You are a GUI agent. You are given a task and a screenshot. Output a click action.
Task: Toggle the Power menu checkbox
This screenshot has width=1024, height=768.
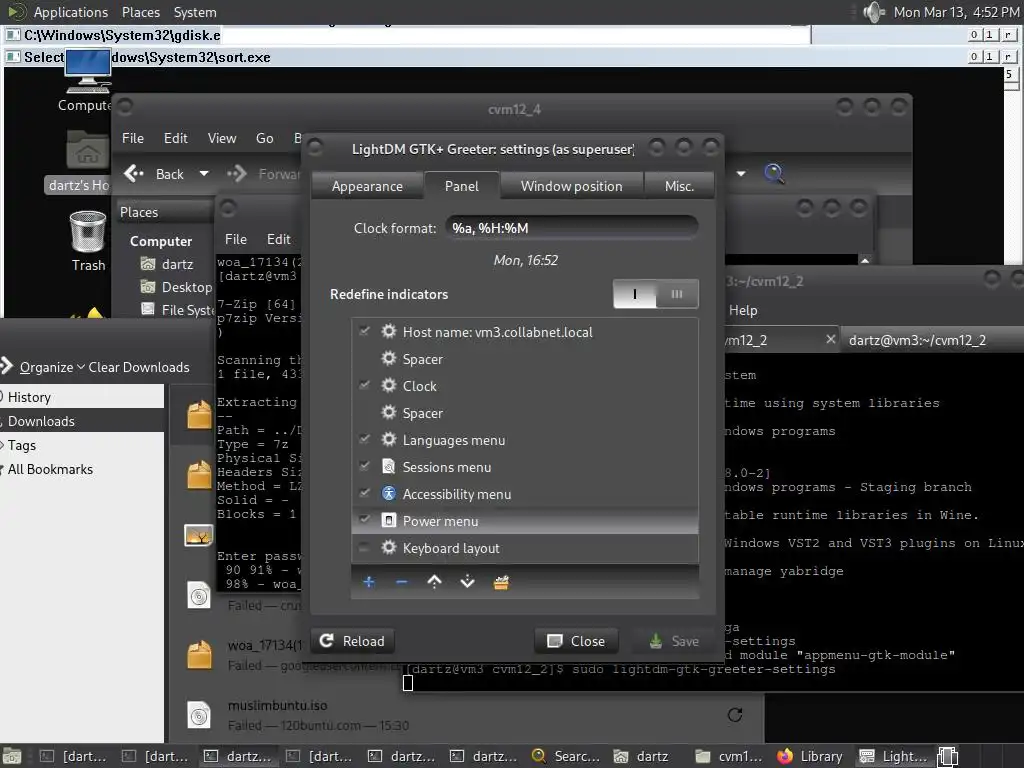click(364, 520)
